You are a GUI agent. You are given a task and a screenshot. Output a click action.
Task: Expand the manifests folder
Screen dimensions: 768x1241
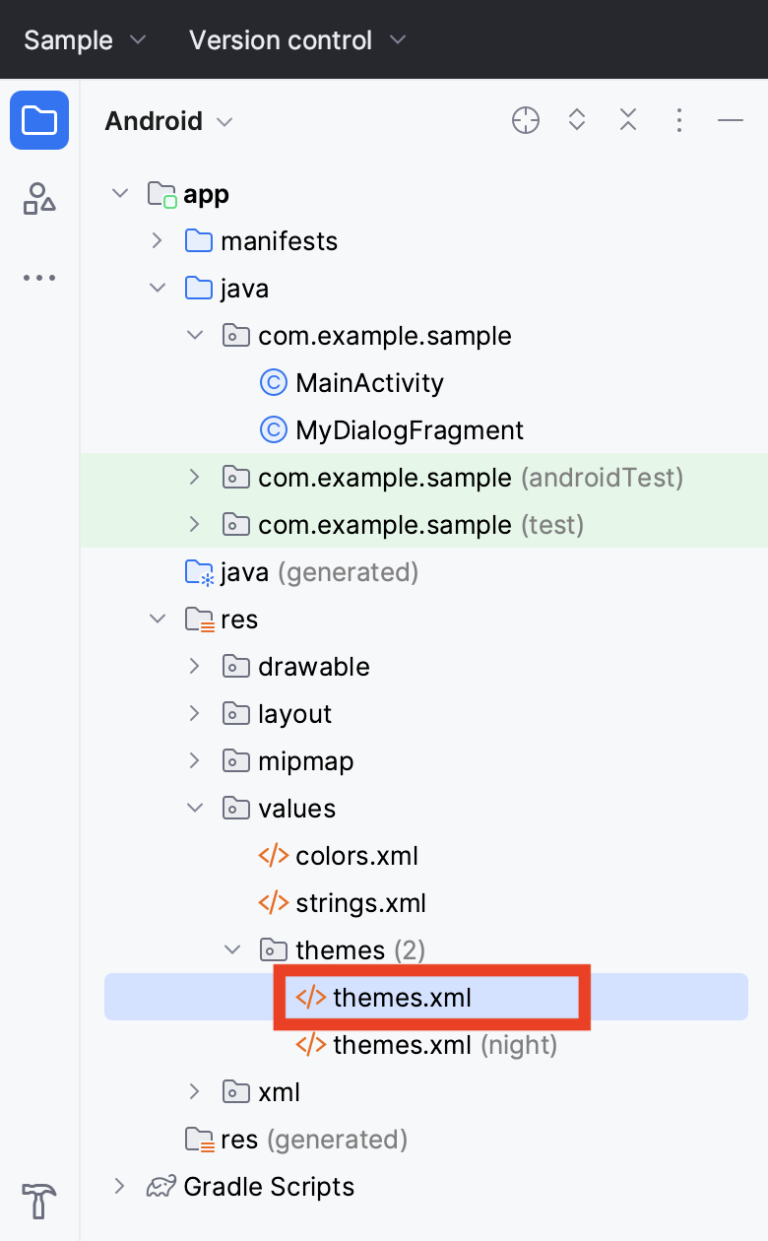[157, 240]
